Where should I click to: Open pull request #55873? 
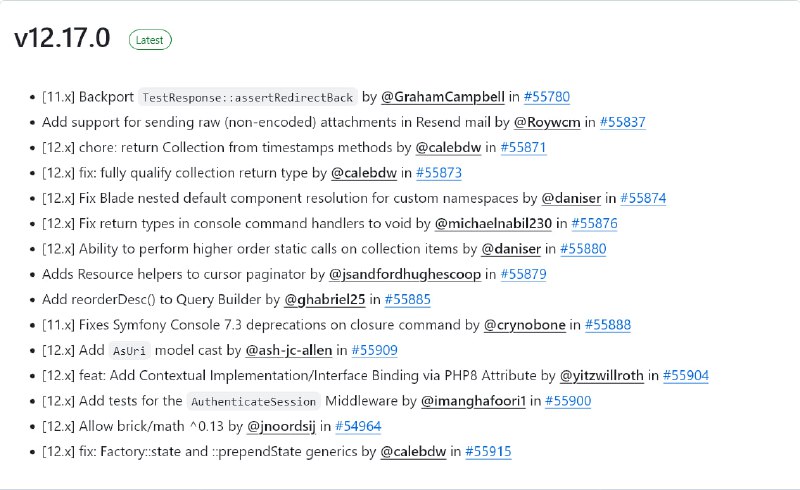click(439, 173)
